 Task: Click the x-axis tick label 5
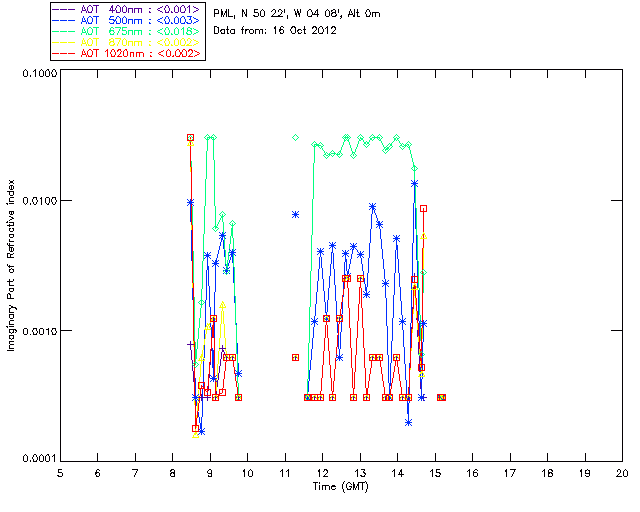coord(60,473)
